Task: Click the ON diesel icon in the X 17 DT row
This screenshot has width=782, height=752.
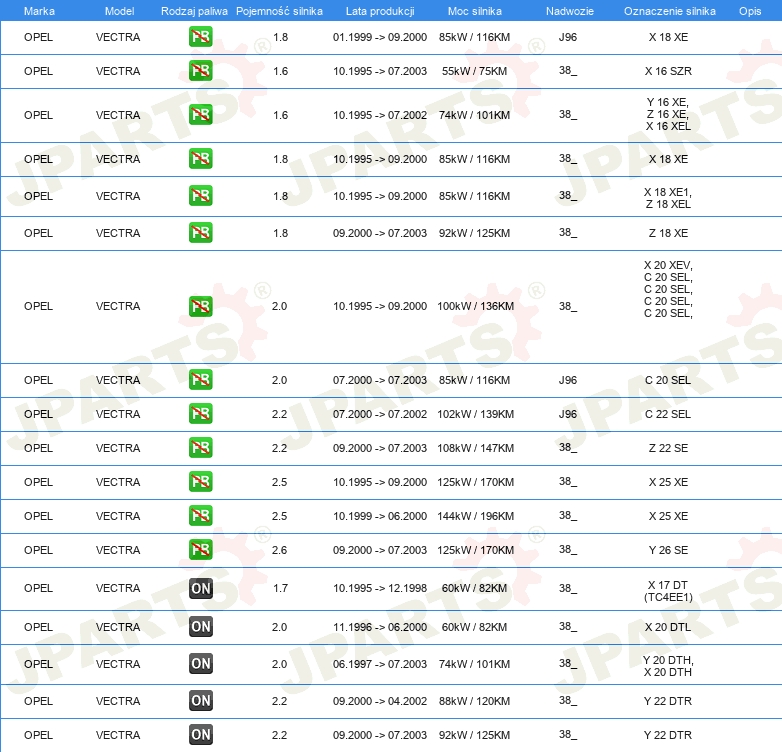Action: point(200,589)
